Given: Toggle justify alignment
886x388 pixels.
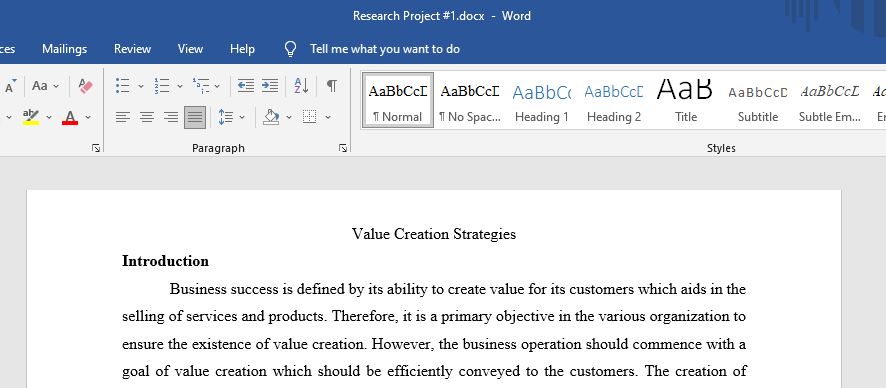Looking at the screenshot, I should pyautogui.click(x=195, y=117).
